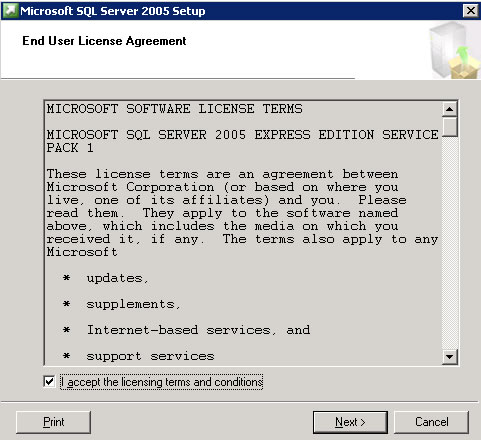Cancel the SQL Server setup

coord(431,422)
